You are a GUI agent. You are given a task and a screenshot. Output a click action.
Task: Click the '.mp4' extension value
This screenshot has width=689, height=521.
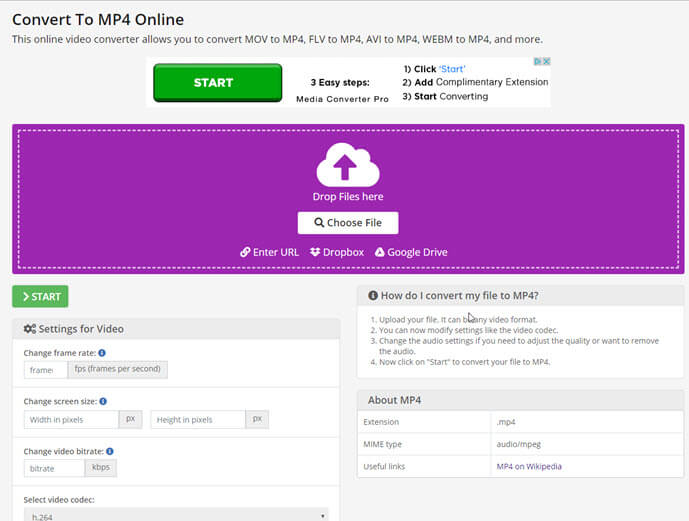click(506, 422)
